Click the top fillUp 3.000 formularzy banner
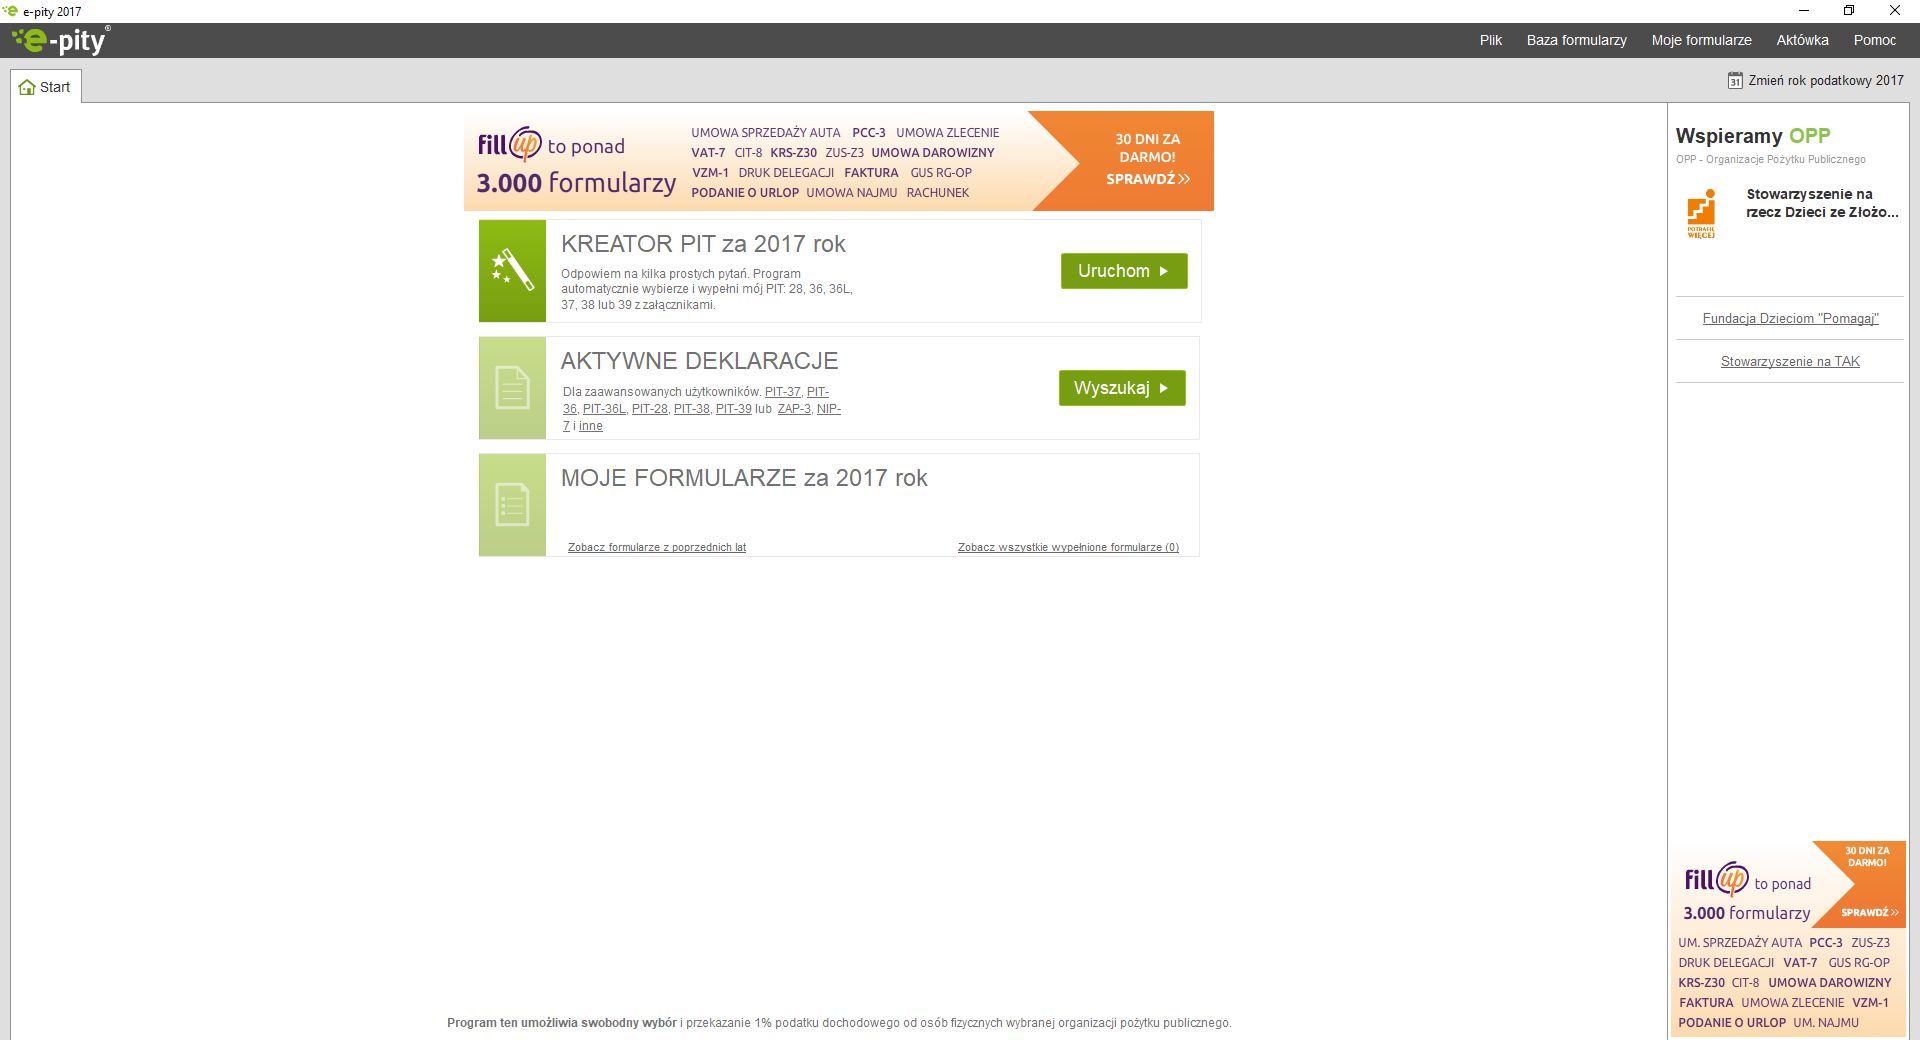Screen dimensions: 1920x1040 (x=838, y=161)
